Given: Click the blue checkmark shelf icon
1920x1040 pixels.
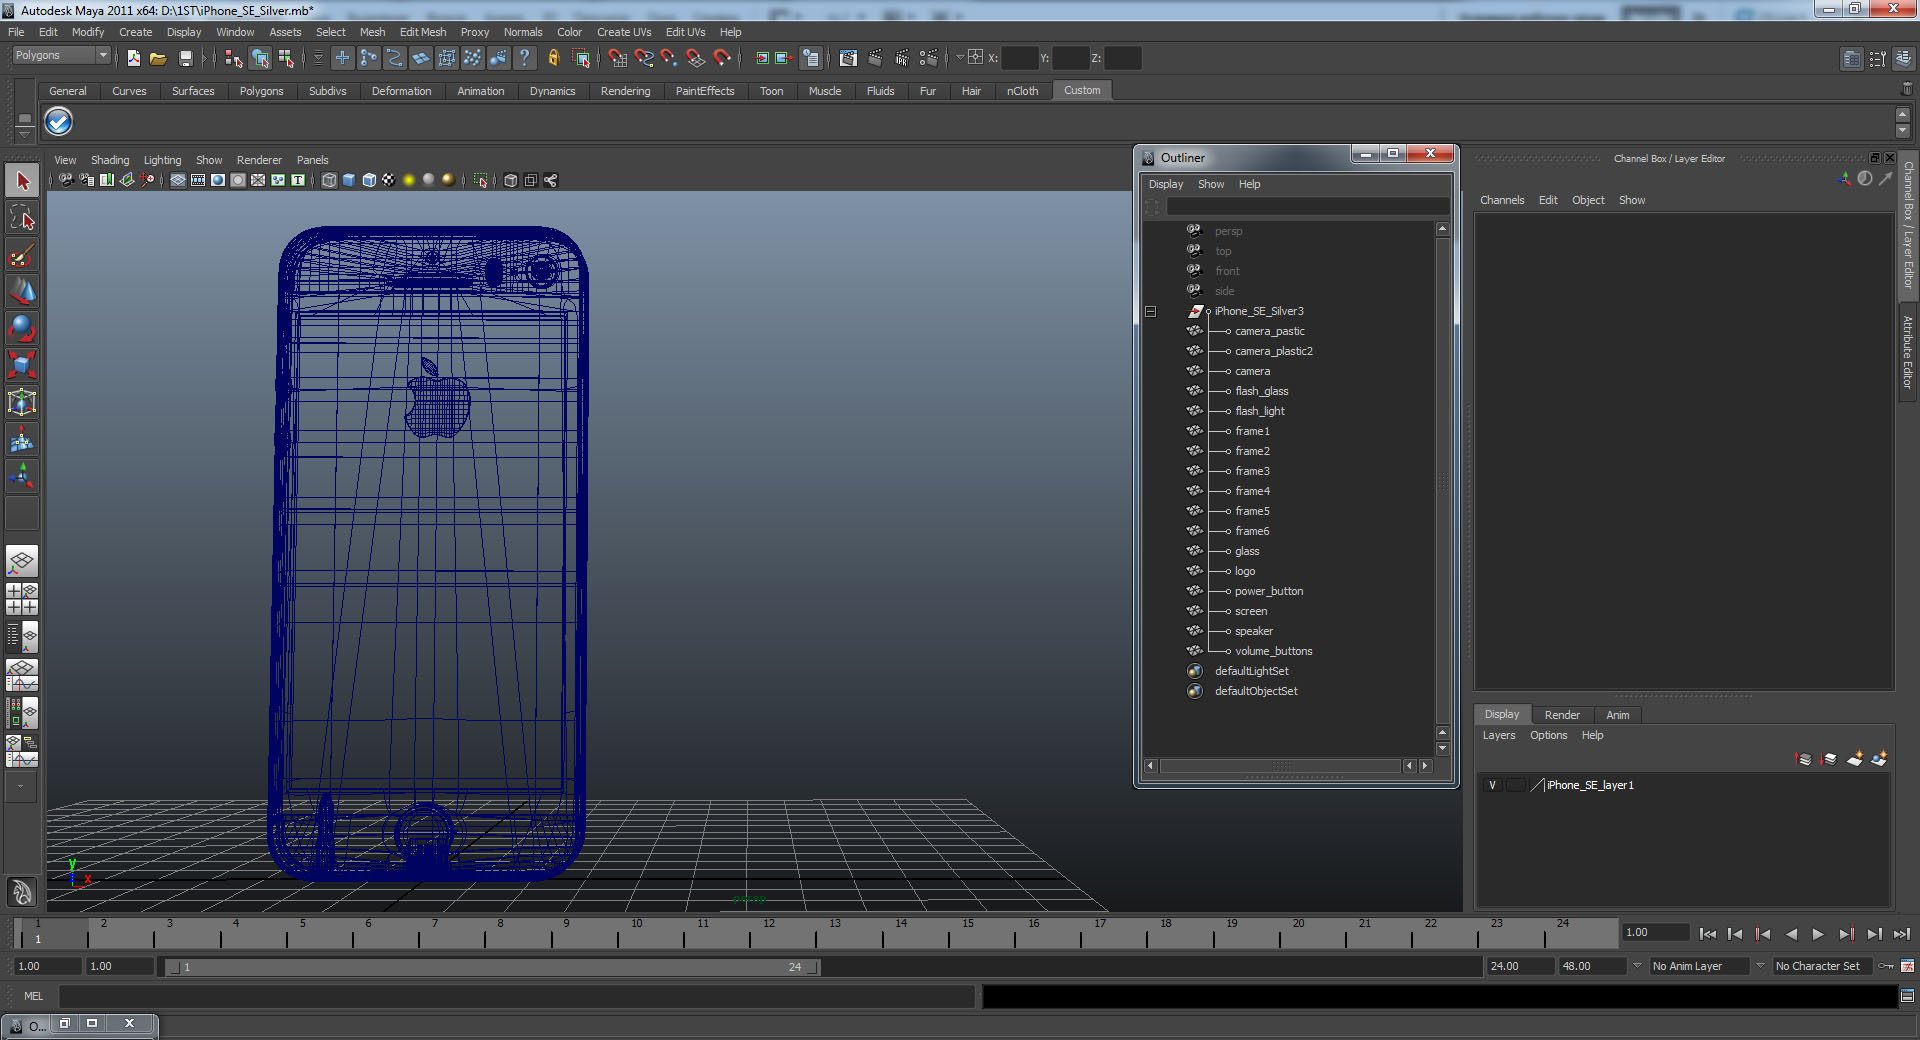Looking at the screenshot, I should pyautogui.click(x=59, y=122).
